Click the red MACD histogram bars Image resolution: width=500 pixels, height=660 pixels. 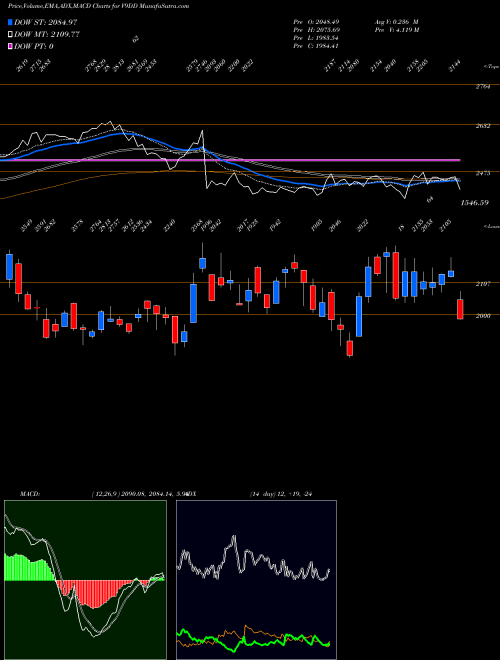(x=97, y=593)
